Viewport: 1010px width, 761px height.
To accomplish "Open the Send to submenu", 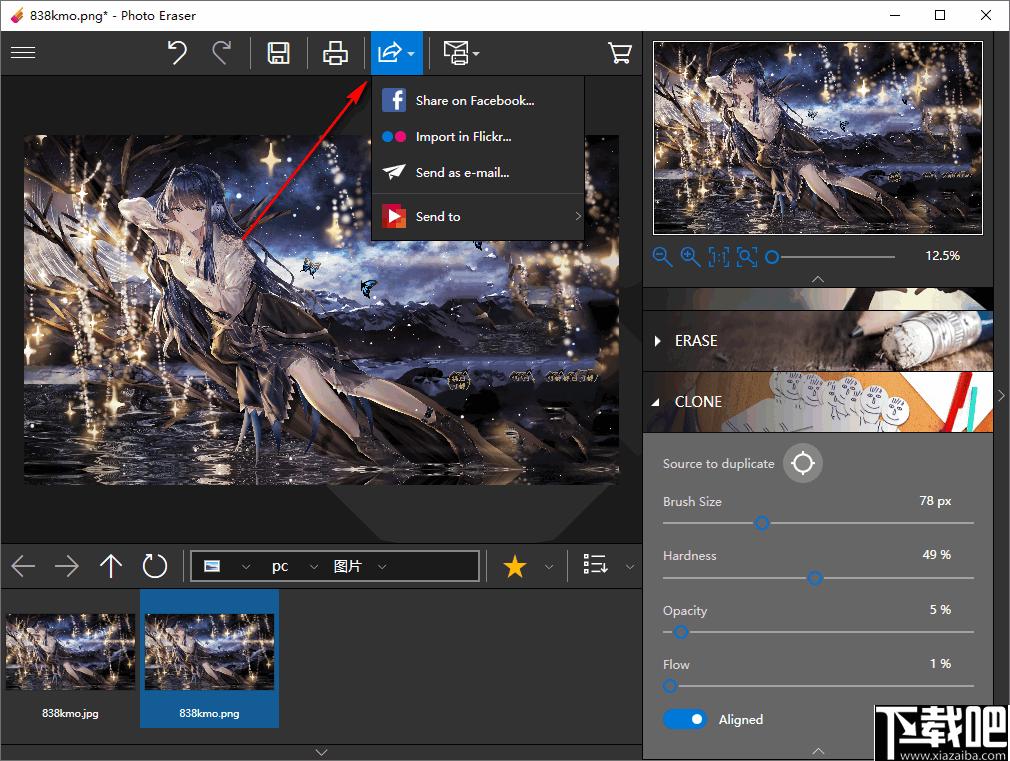I will coord(478,217).
